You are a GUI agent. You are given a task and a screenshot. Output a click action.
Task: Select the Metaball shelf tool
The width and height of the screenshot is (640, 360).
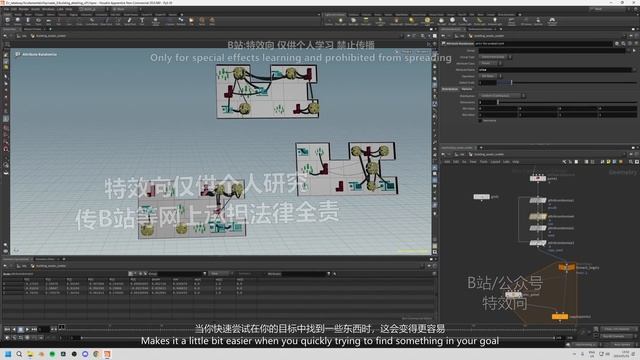[x=181, y=21]
